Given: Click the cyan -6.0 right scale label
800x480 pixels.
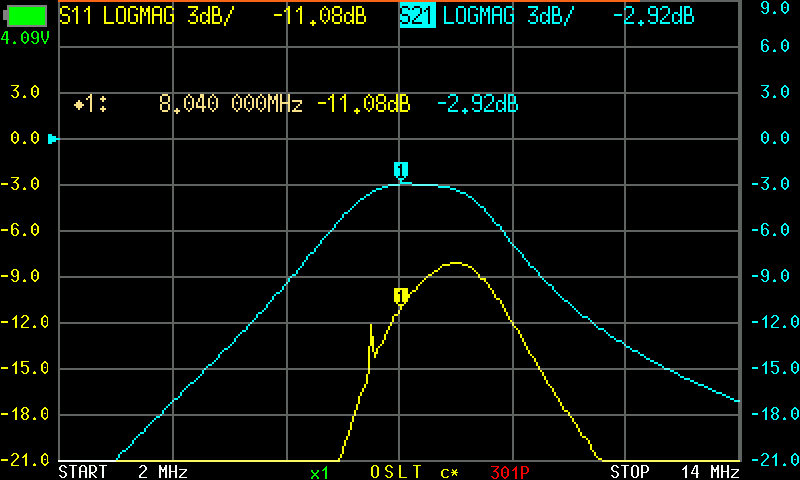Looking at the screenshot, I should [x=770, y=230].
